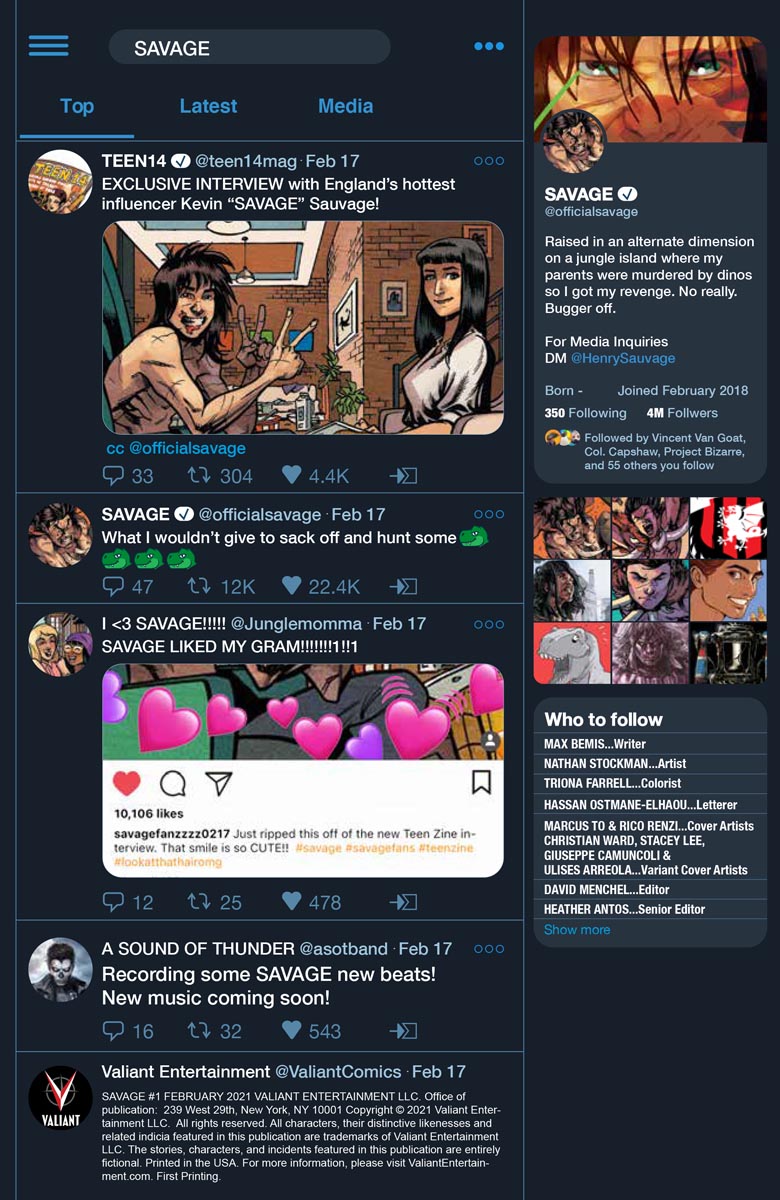The width and height of the screenshot is (780, 1200).
Task: Tap the Instagram heart in embedded post
Action: pos(127,783)
